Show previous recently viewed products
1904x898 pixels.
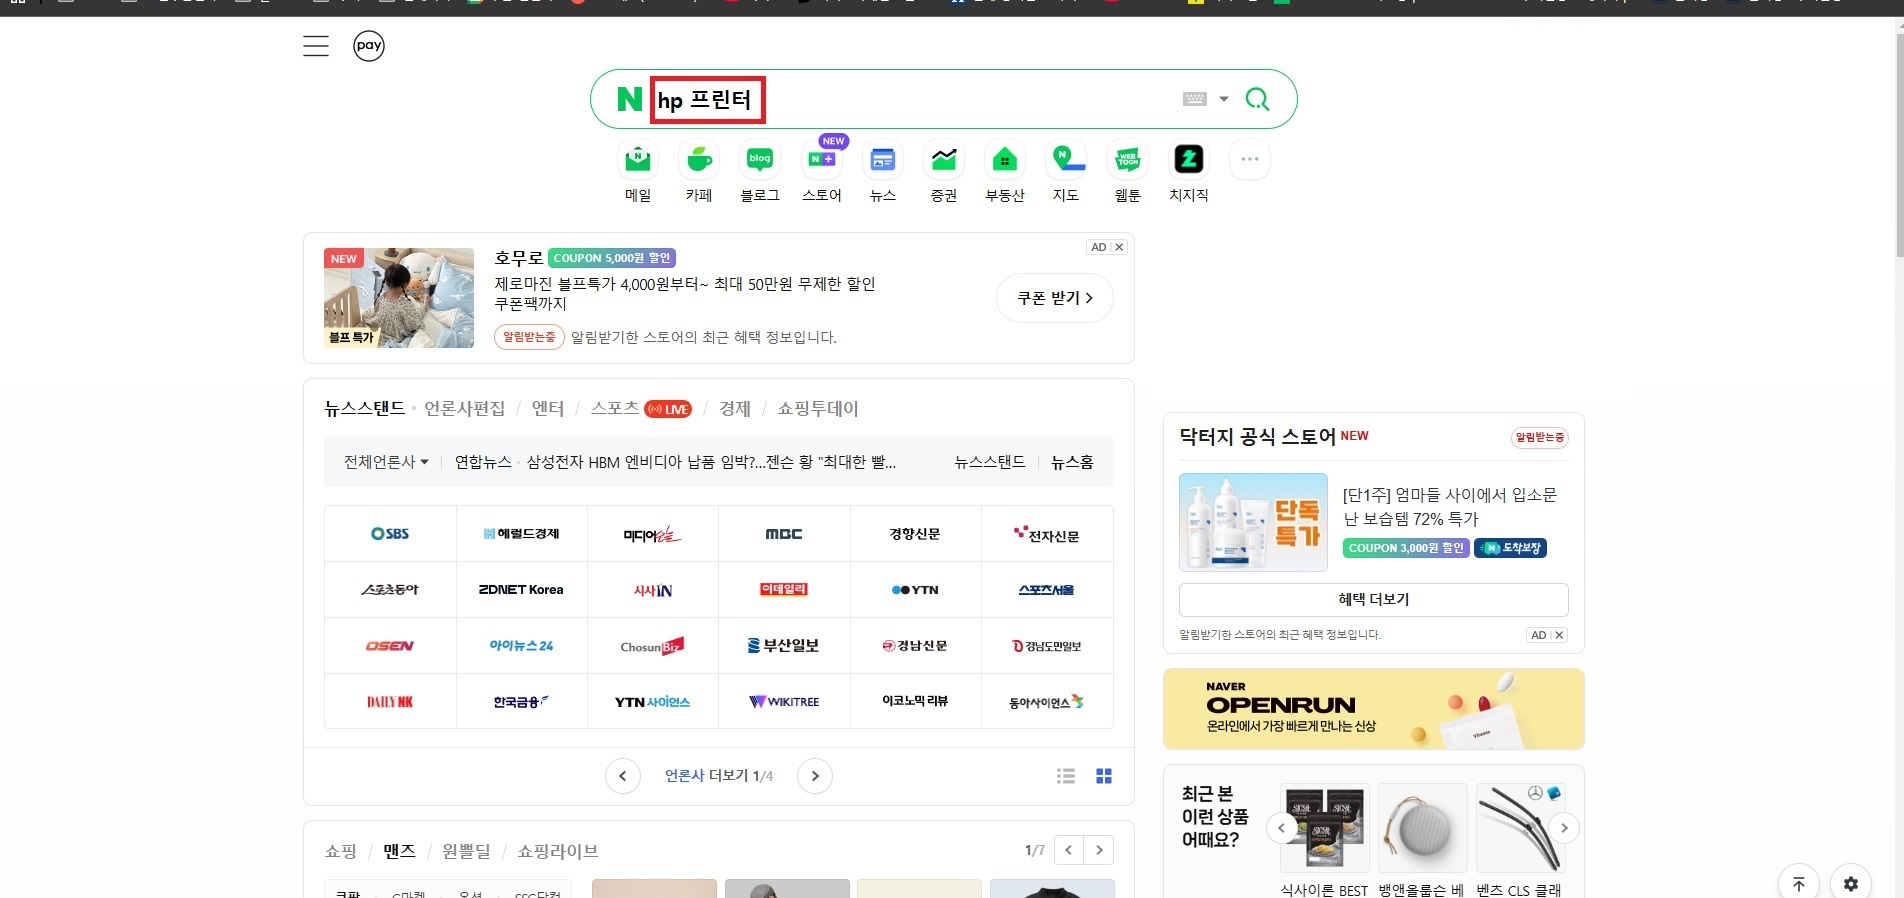1281,828
